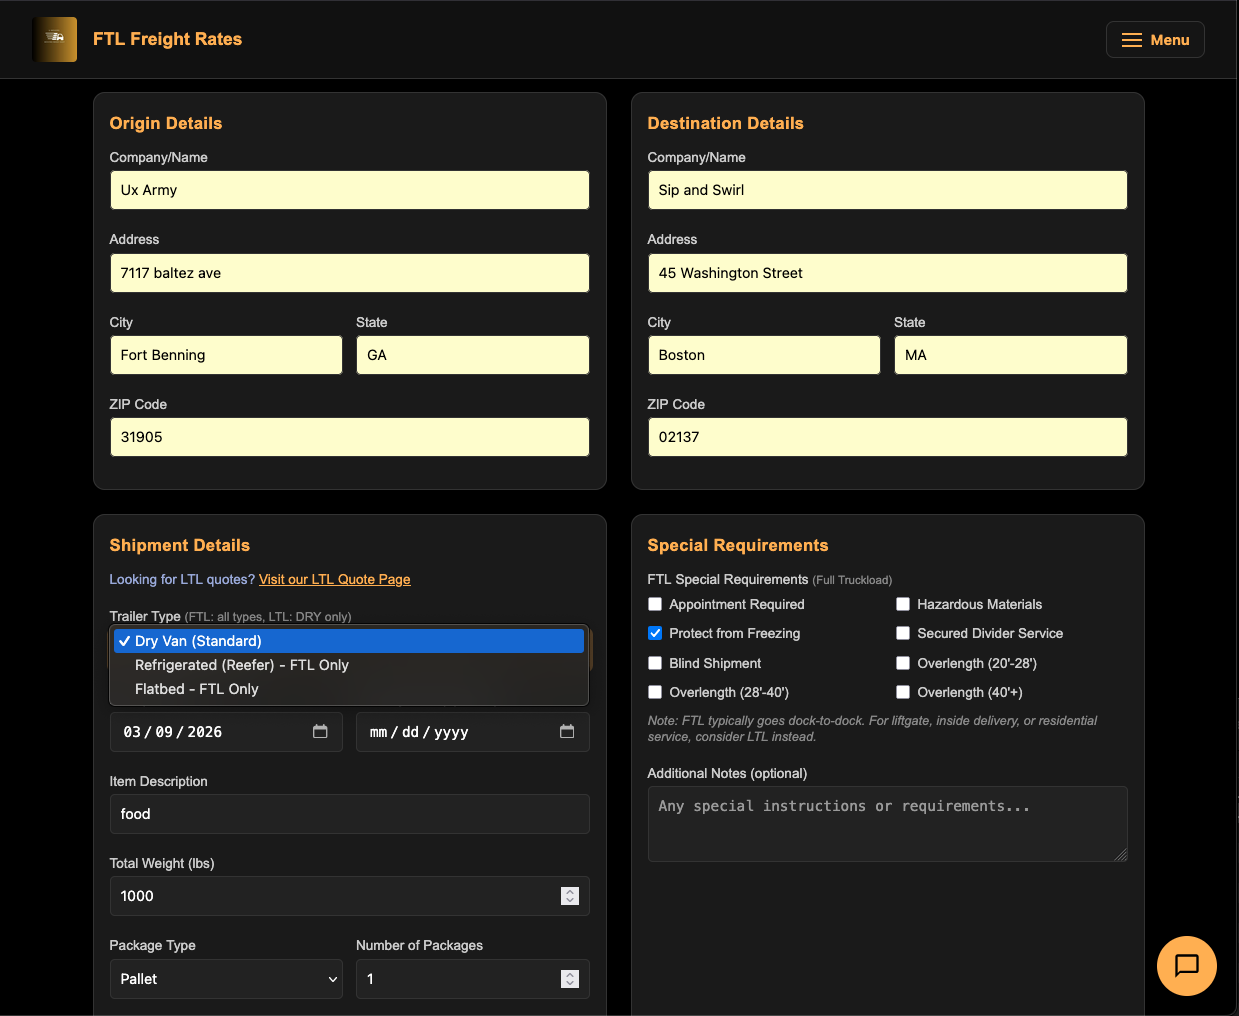The height and width of the screenshot is (1016, 1239).
Task: Click the origin ZIP Code field
Action: tap(349, 437)
